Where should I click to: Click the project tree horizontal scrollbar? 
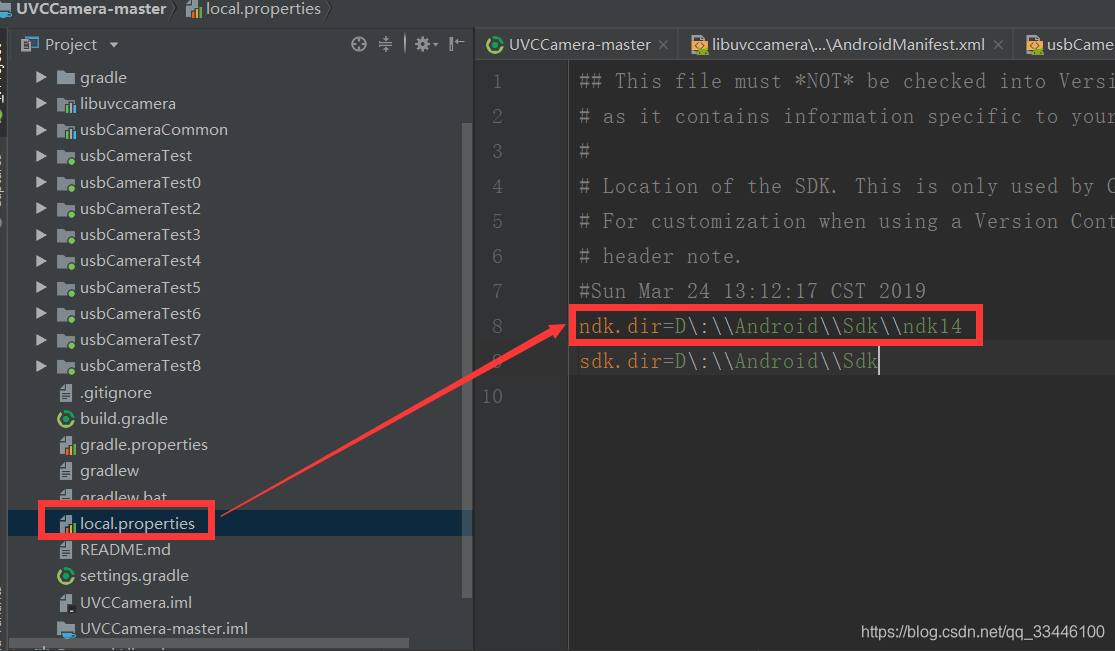(210, 643)
